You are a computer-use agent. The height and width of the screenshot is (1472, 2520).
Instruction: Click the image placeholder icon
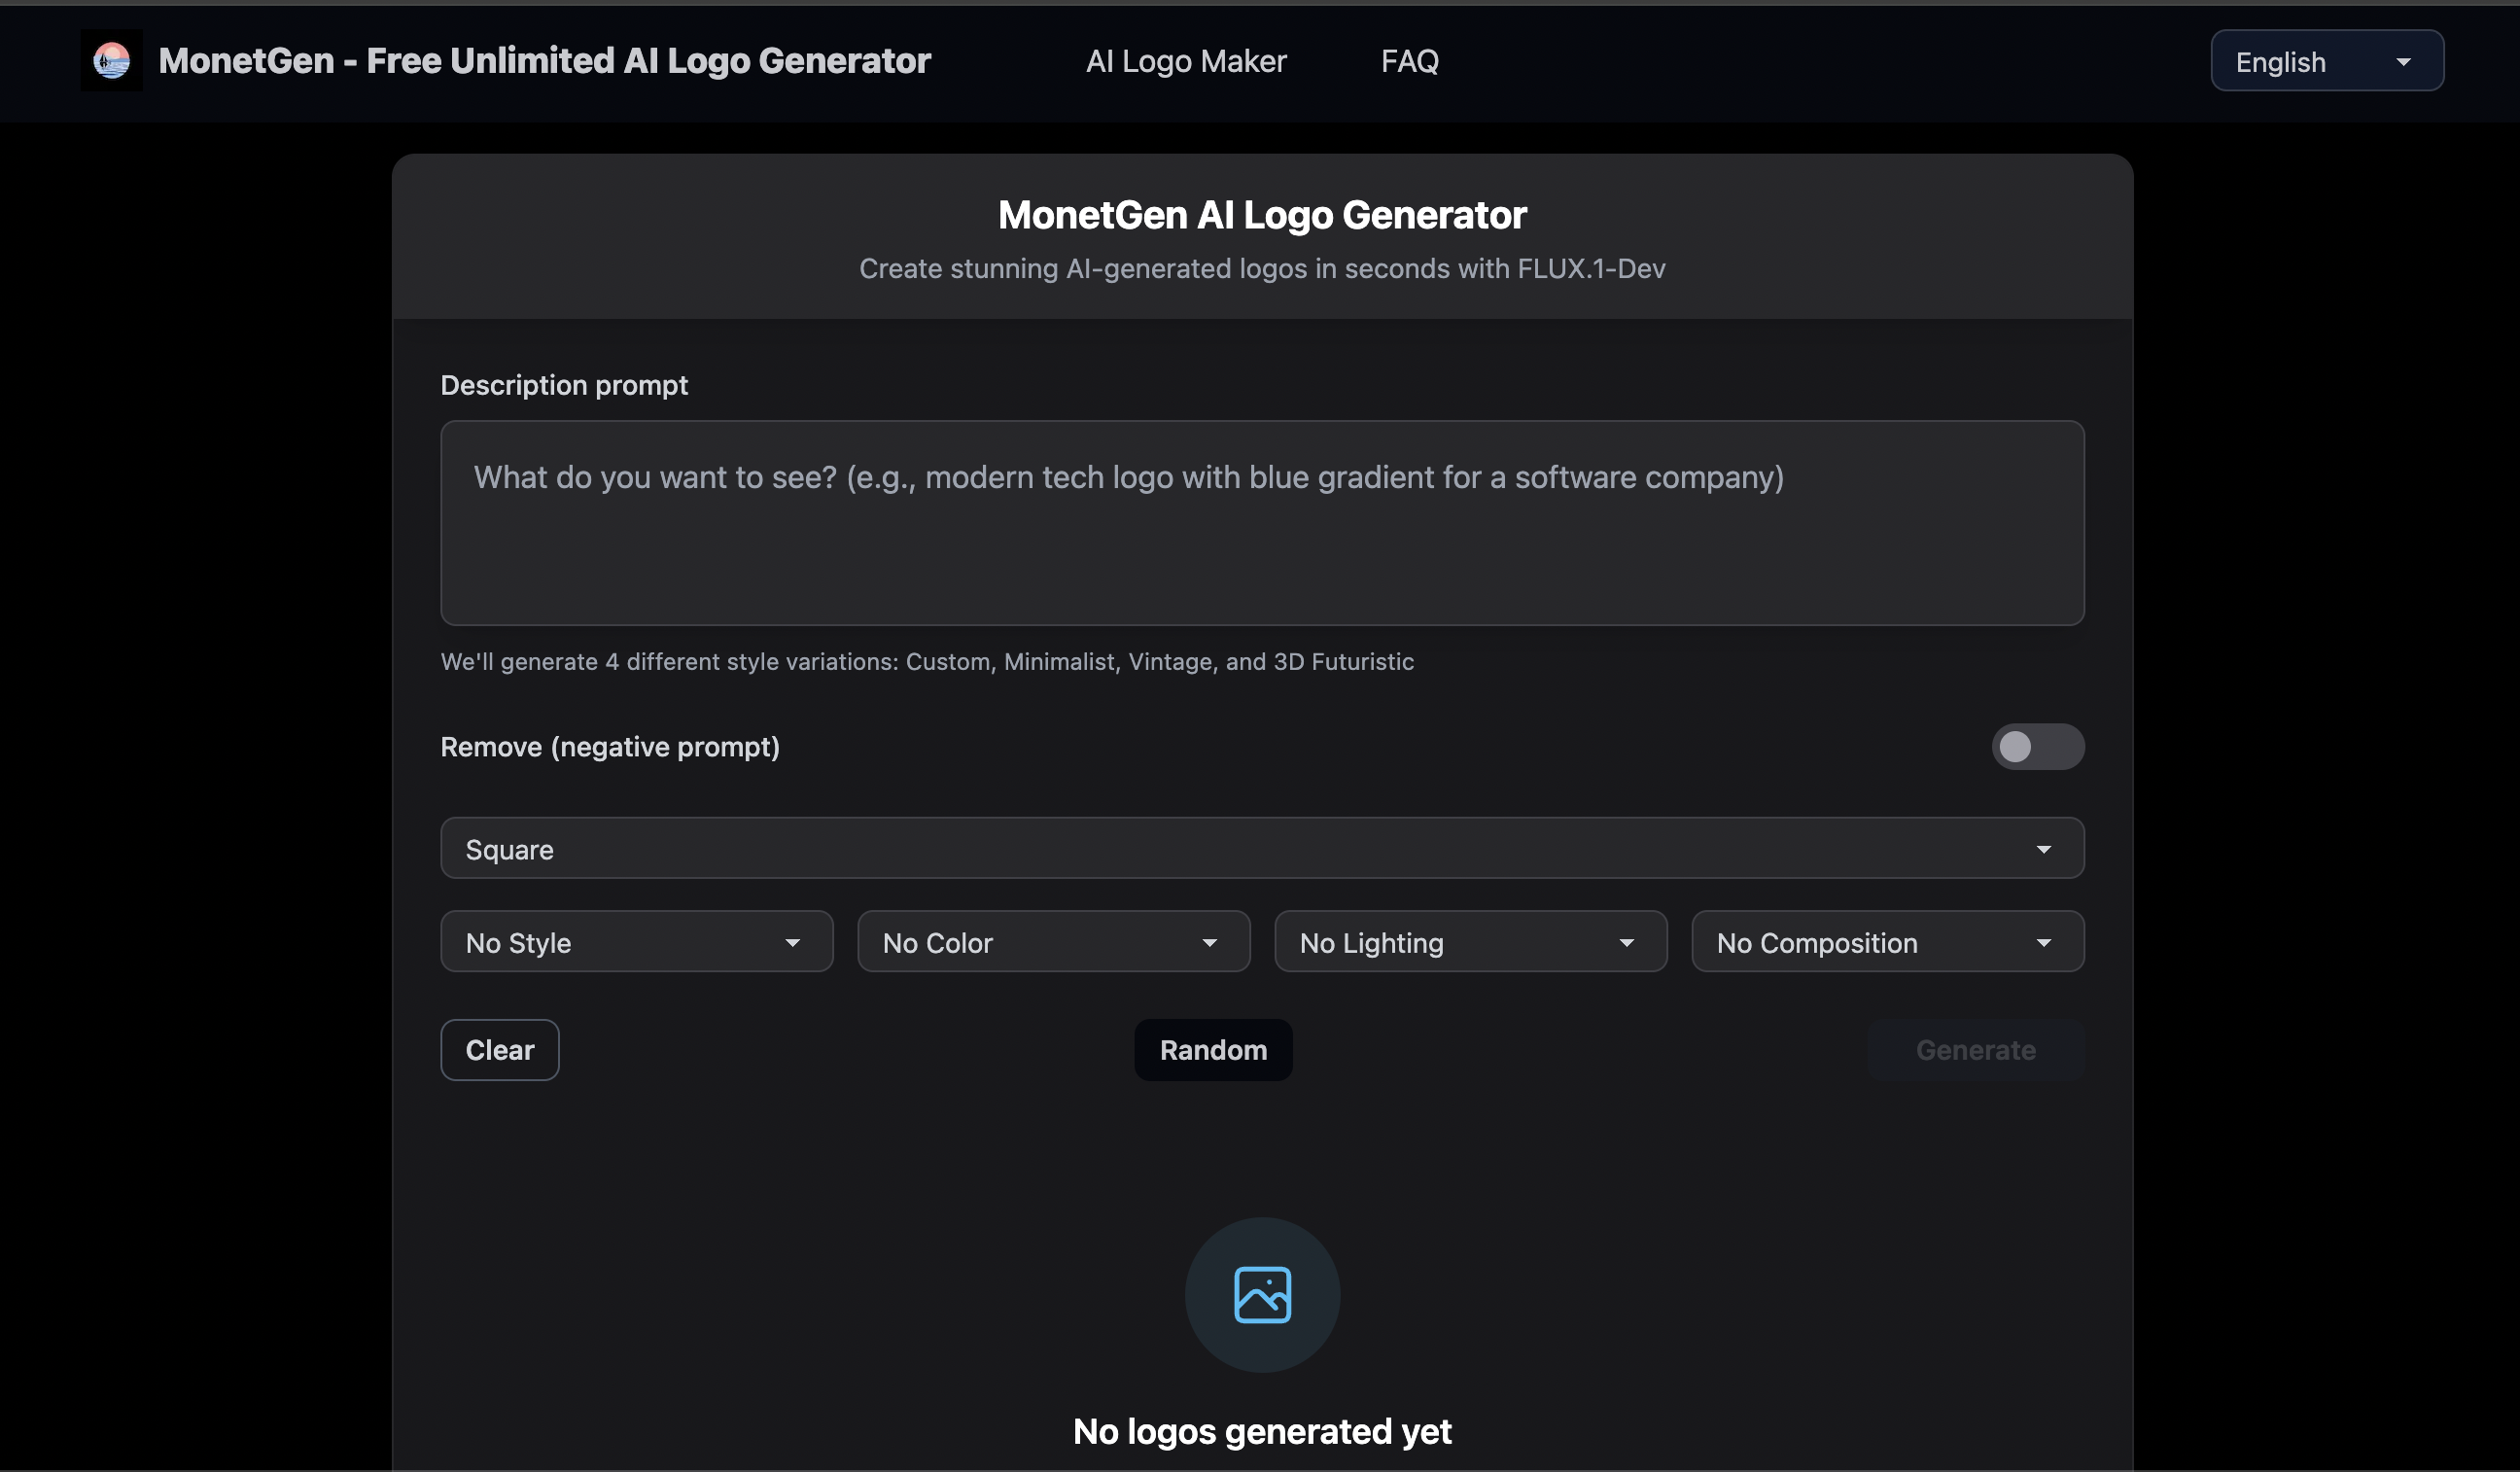click(1262, 1295)
